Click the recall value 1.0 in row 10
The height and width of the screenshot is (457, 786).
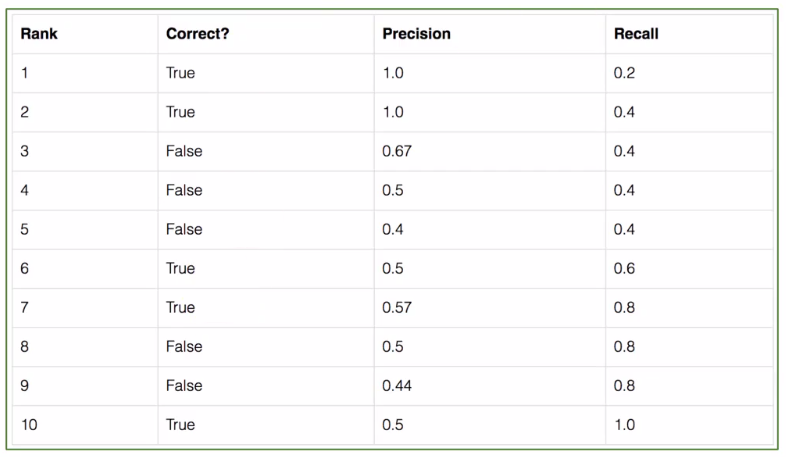624,424
